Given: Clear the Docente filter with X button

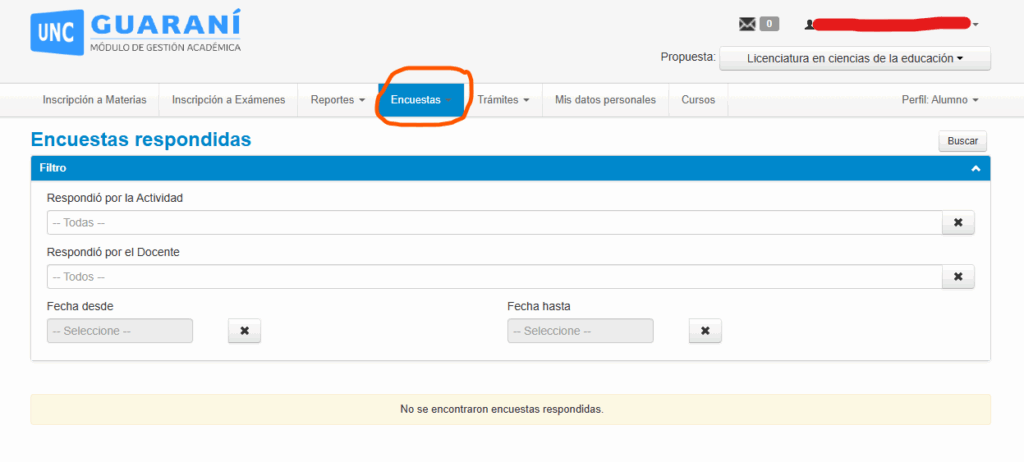Looking at the screenshot, I should point(957,277).
